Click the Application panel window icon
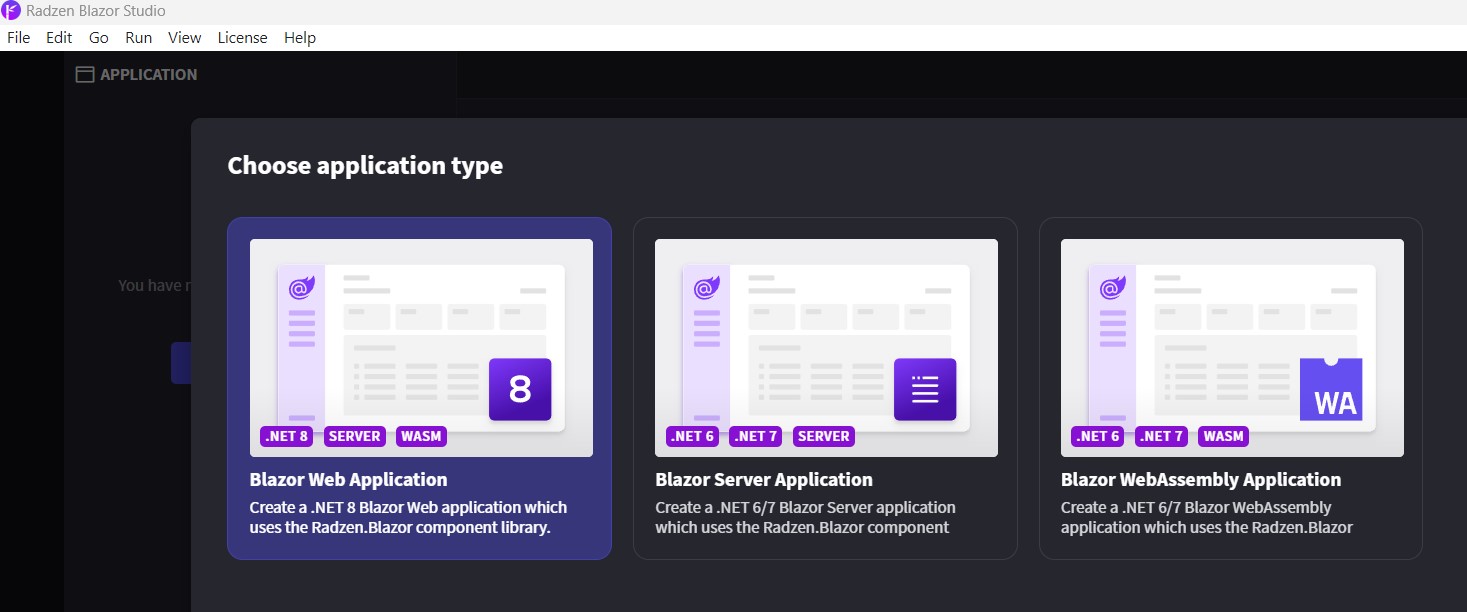1467x612 pixels. tap(85, 74)
